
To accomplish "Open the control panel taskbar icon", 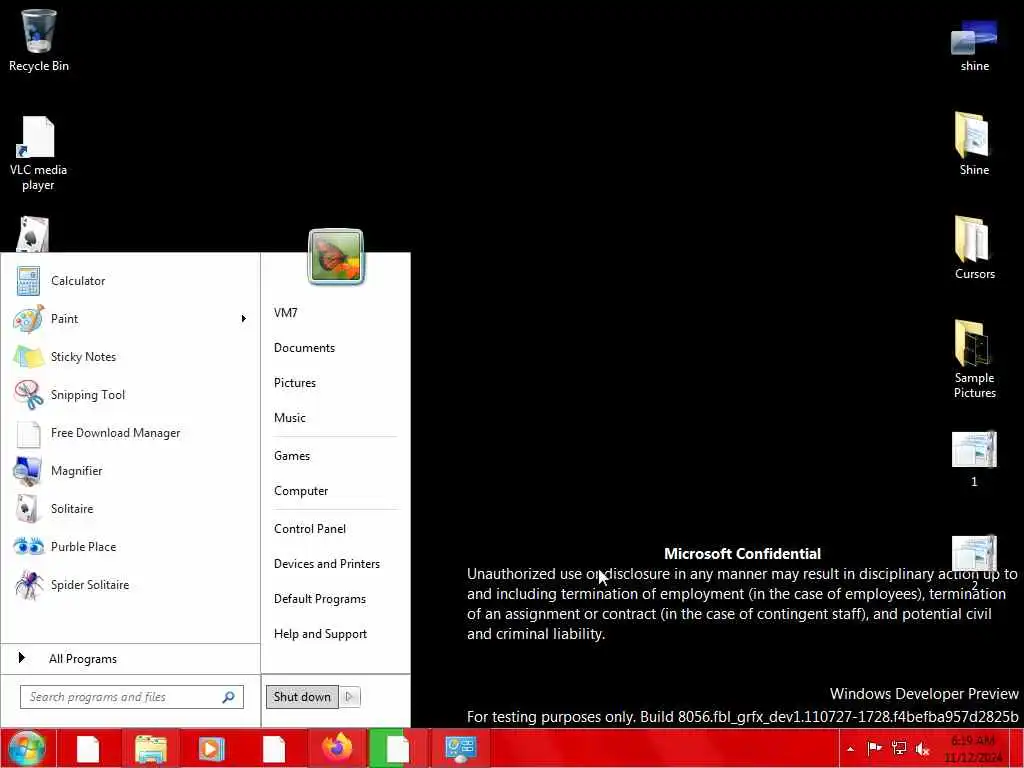I will (x=460, y=749).
